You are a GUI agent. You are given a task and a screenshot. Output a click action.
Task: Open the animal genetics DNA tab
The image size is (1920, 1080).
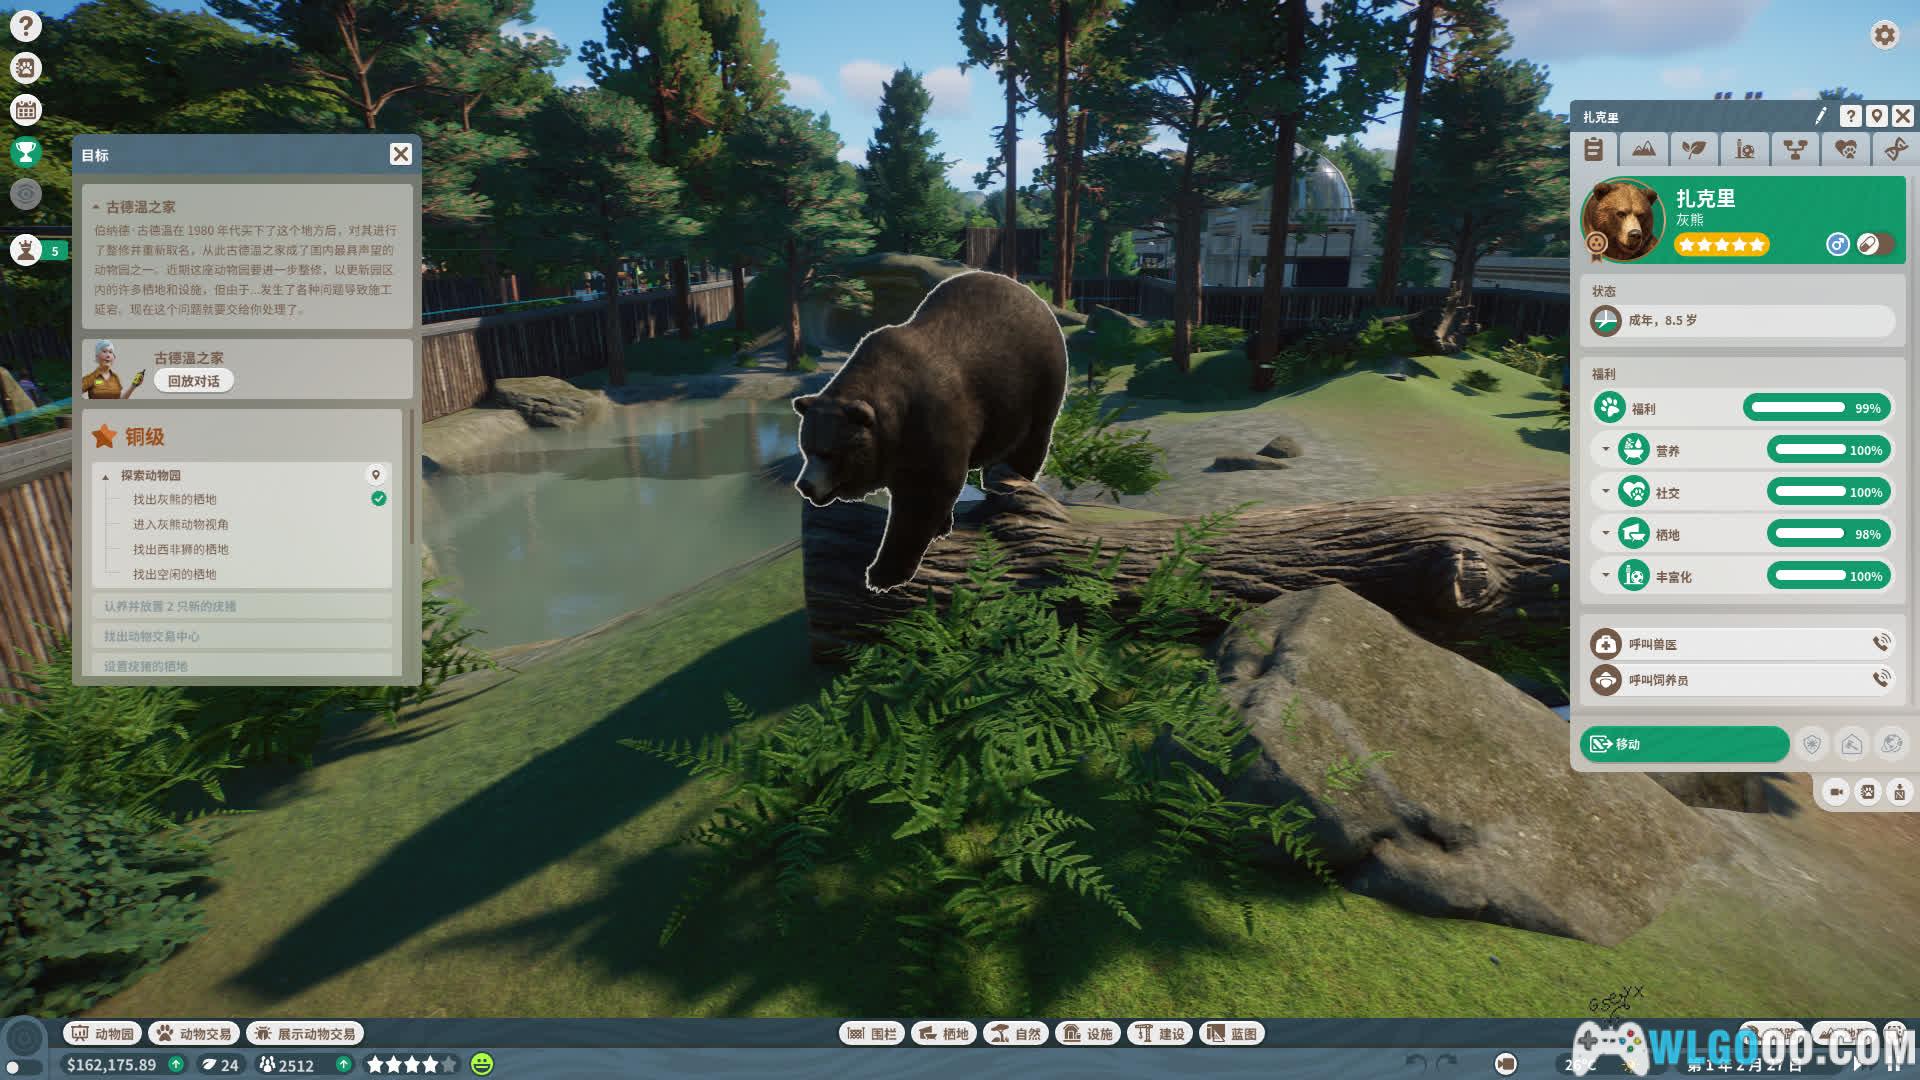(x=1895, y=150)
